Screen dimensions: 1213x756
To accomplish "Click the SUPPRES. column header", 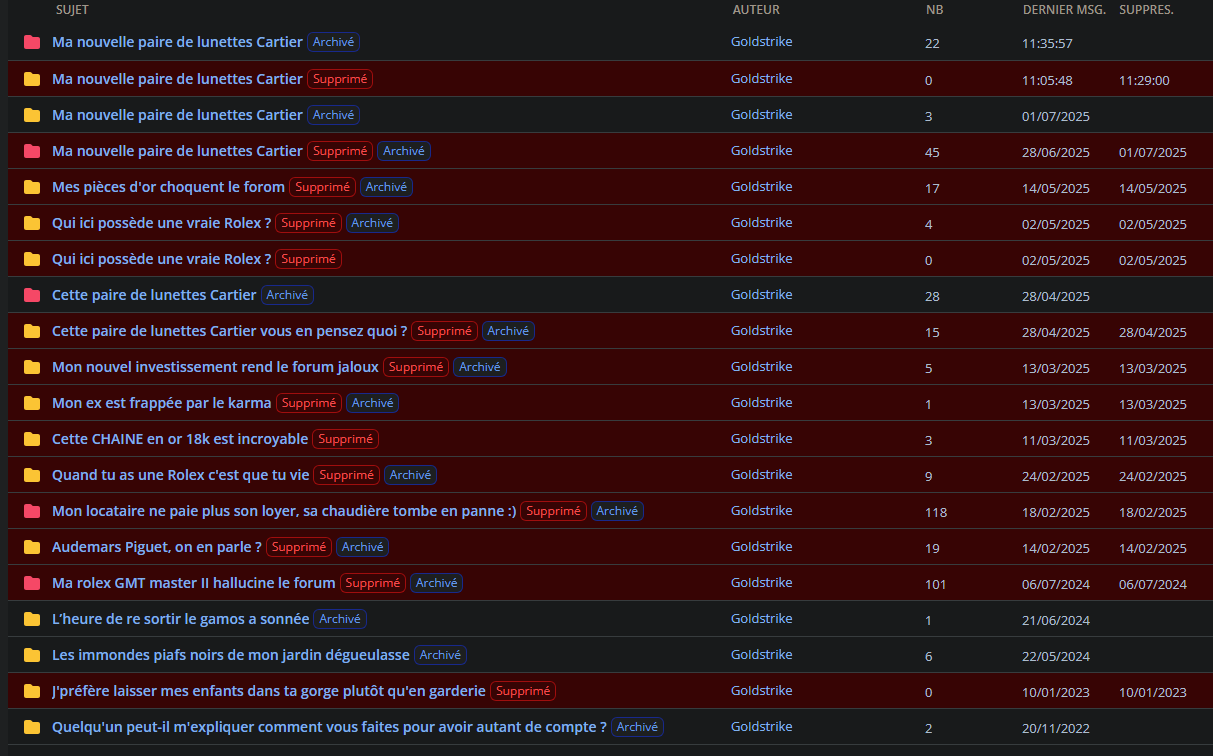I will point(1146,10).
